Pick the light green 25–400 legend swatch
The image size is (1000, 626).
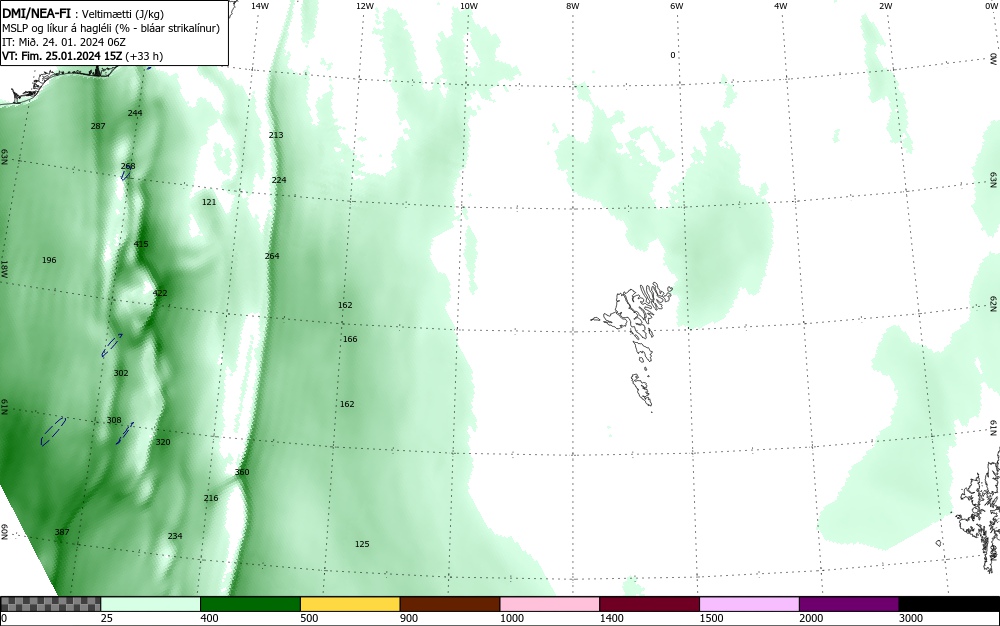[x=151, y=604]
